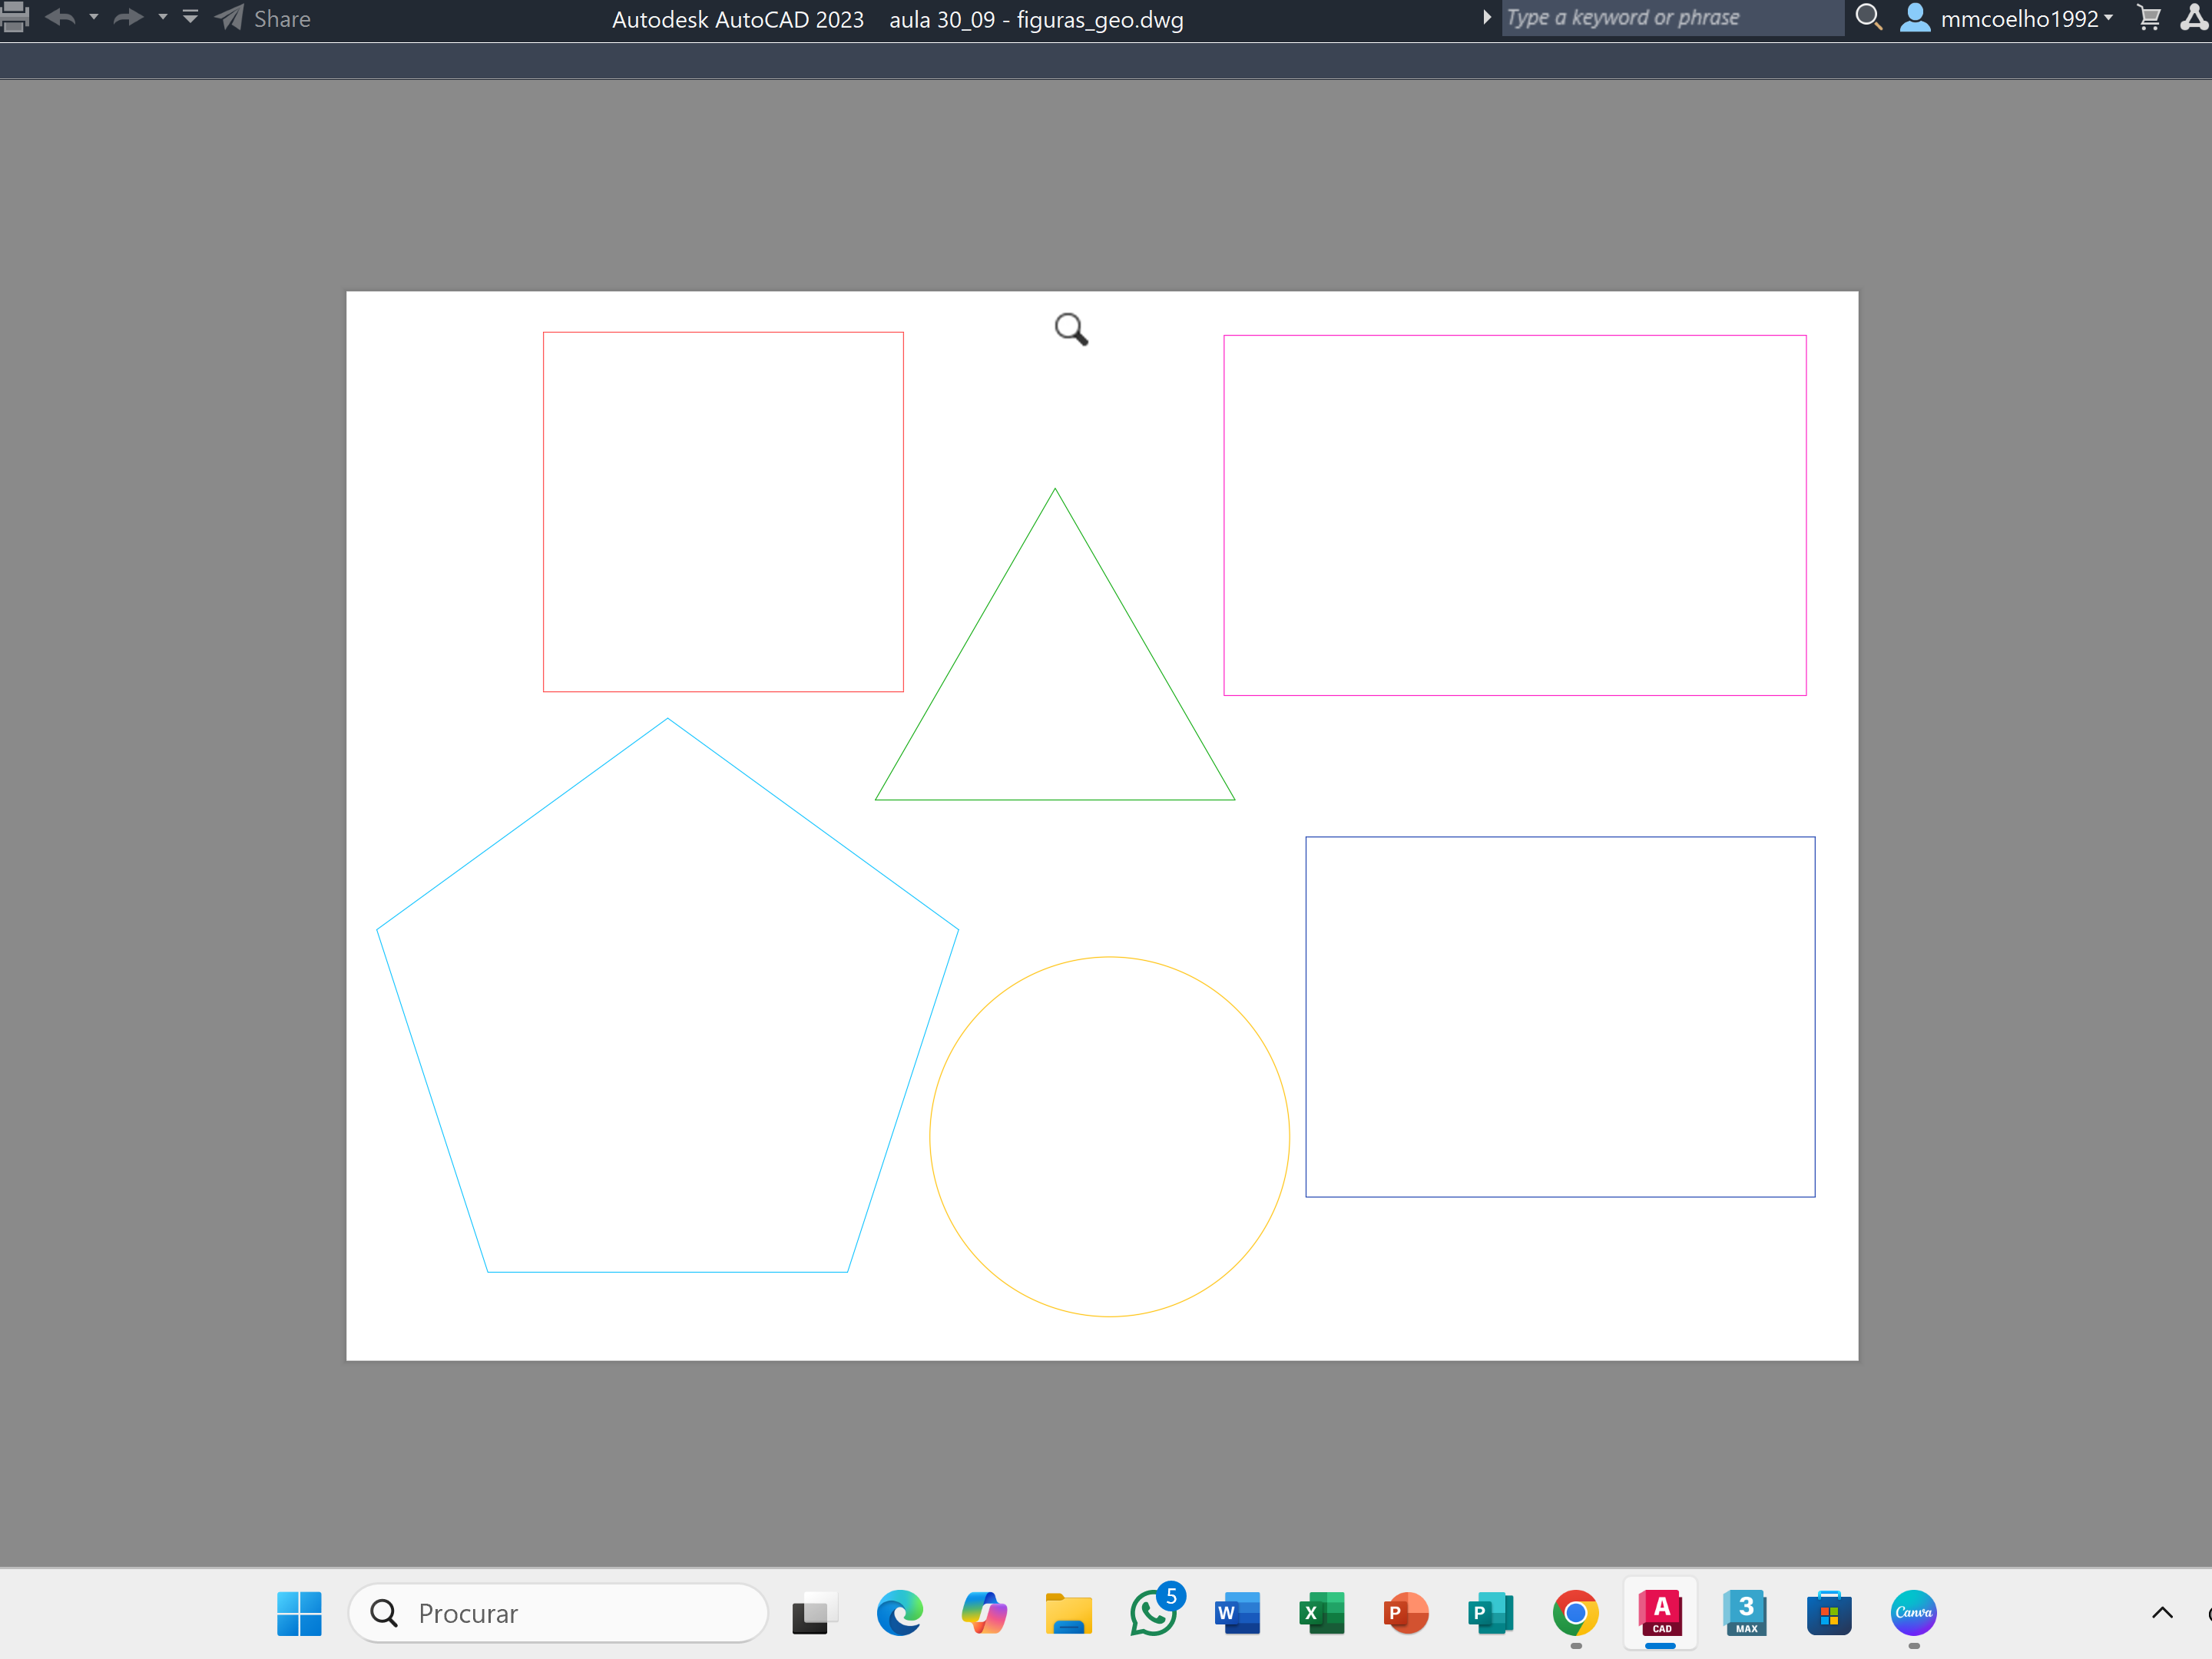Open the Redo history dropdown arrow

click(163, 18)
